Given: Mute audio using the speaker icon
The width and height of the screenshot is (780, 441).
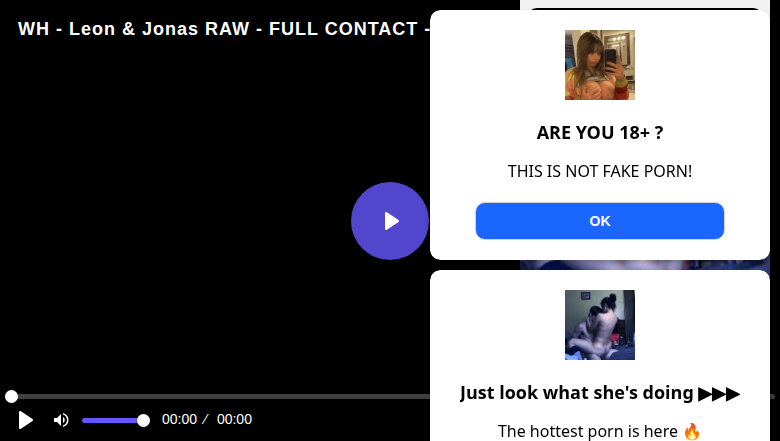Looking at the screenshot, I should [x=61, y=420].
